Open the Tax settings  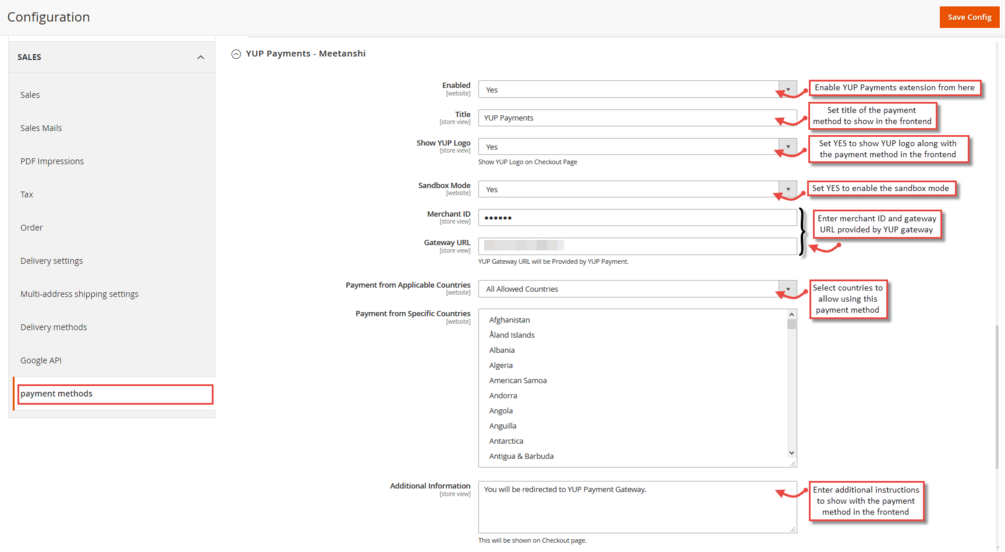coord(26,194)
